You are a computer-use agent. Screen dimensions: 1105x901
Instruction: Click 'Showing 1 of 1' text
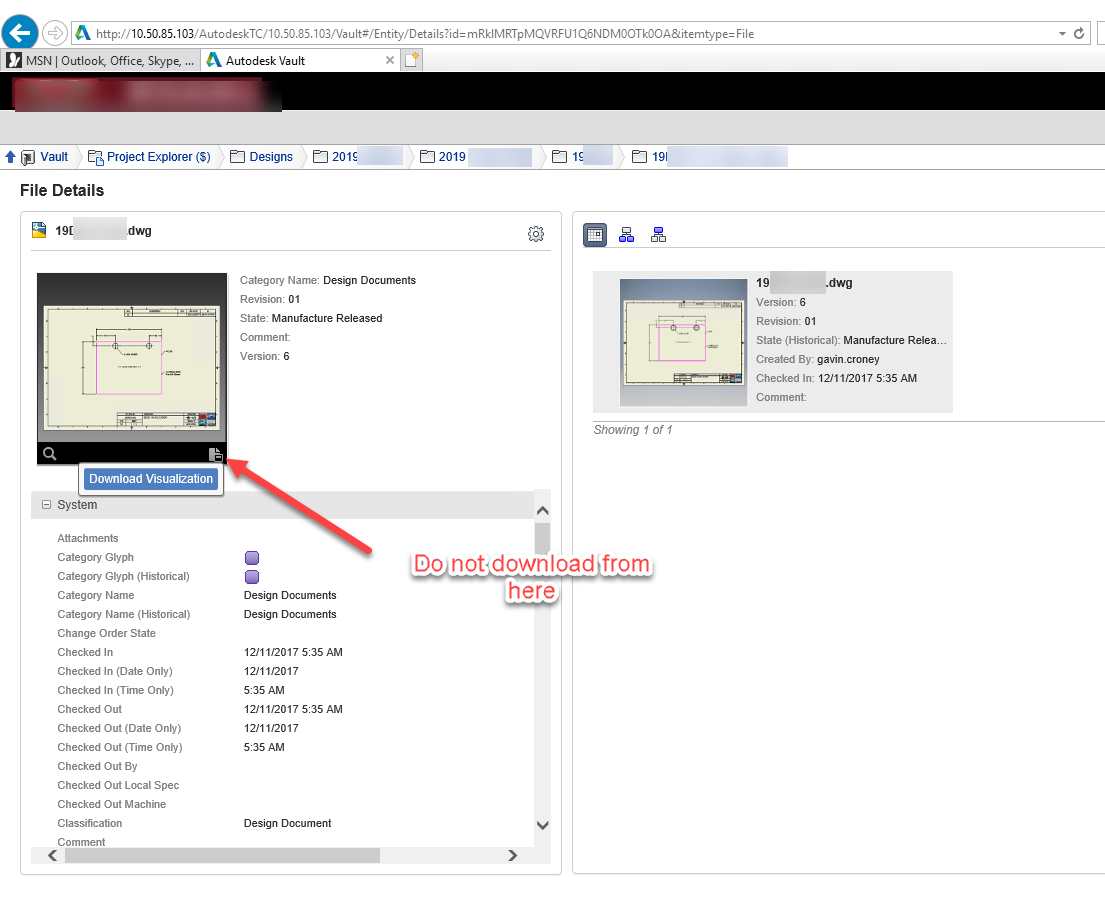pos(632,430)
